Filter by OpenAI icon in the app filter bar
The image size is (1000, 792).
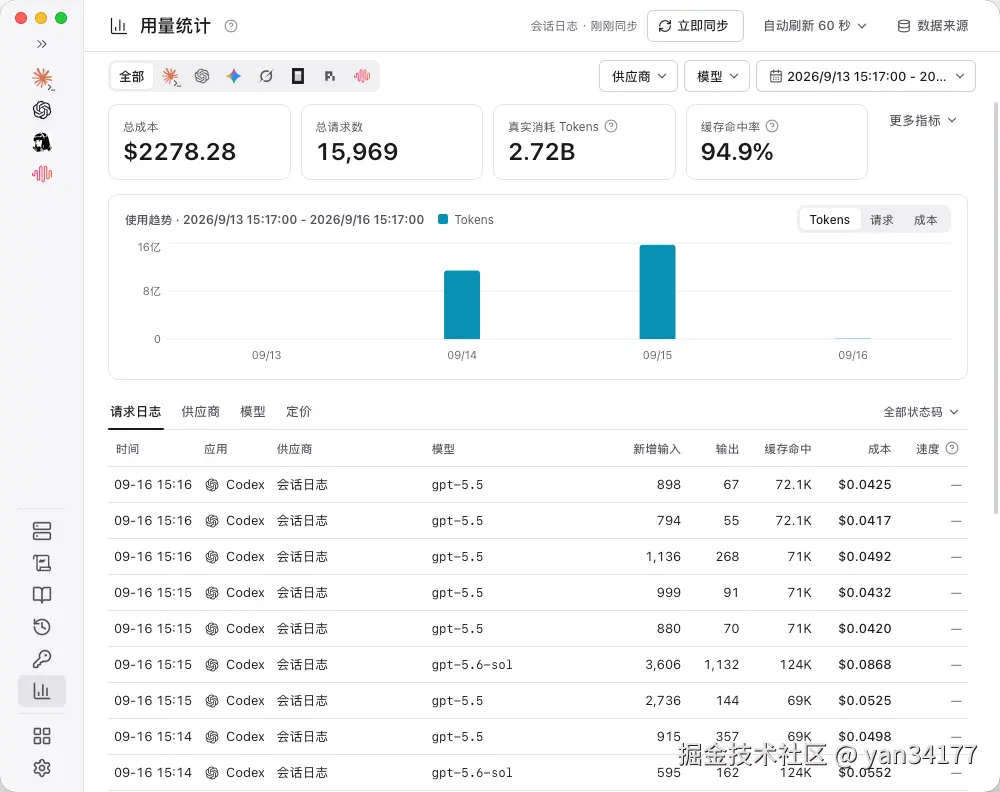point(202,77)
